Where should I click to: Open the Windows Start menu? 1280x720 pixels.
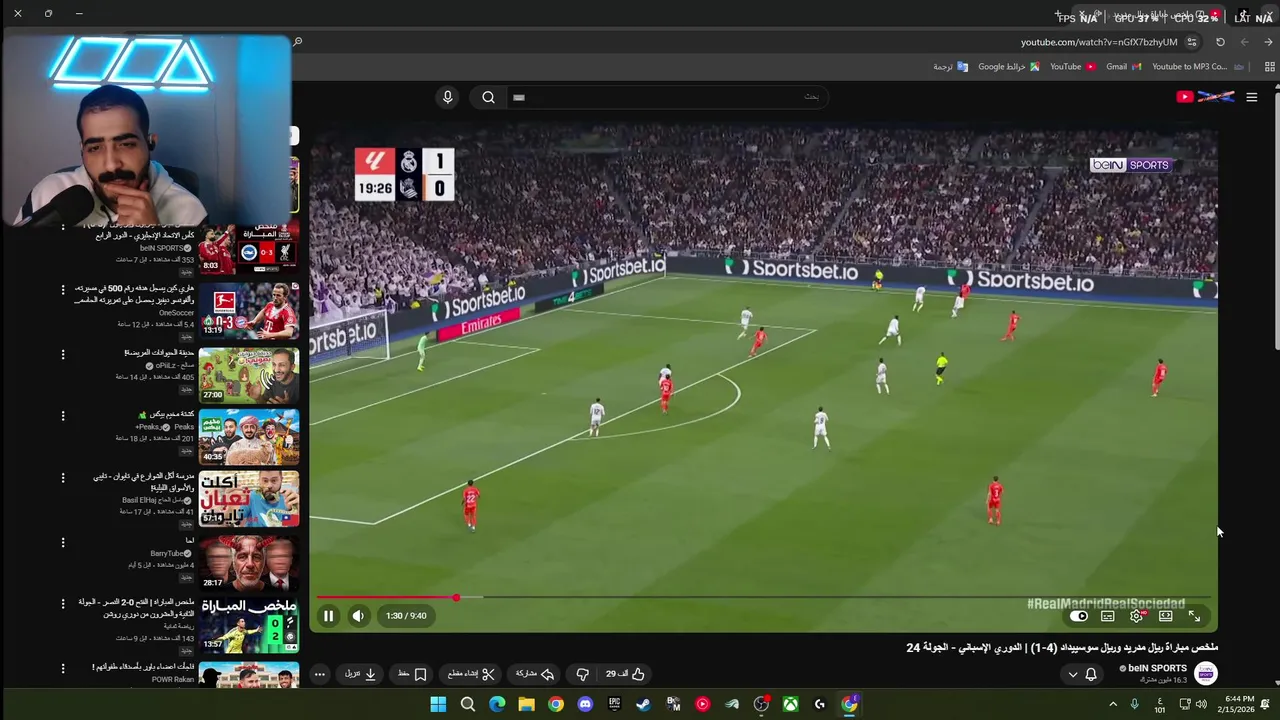(438, 704)
